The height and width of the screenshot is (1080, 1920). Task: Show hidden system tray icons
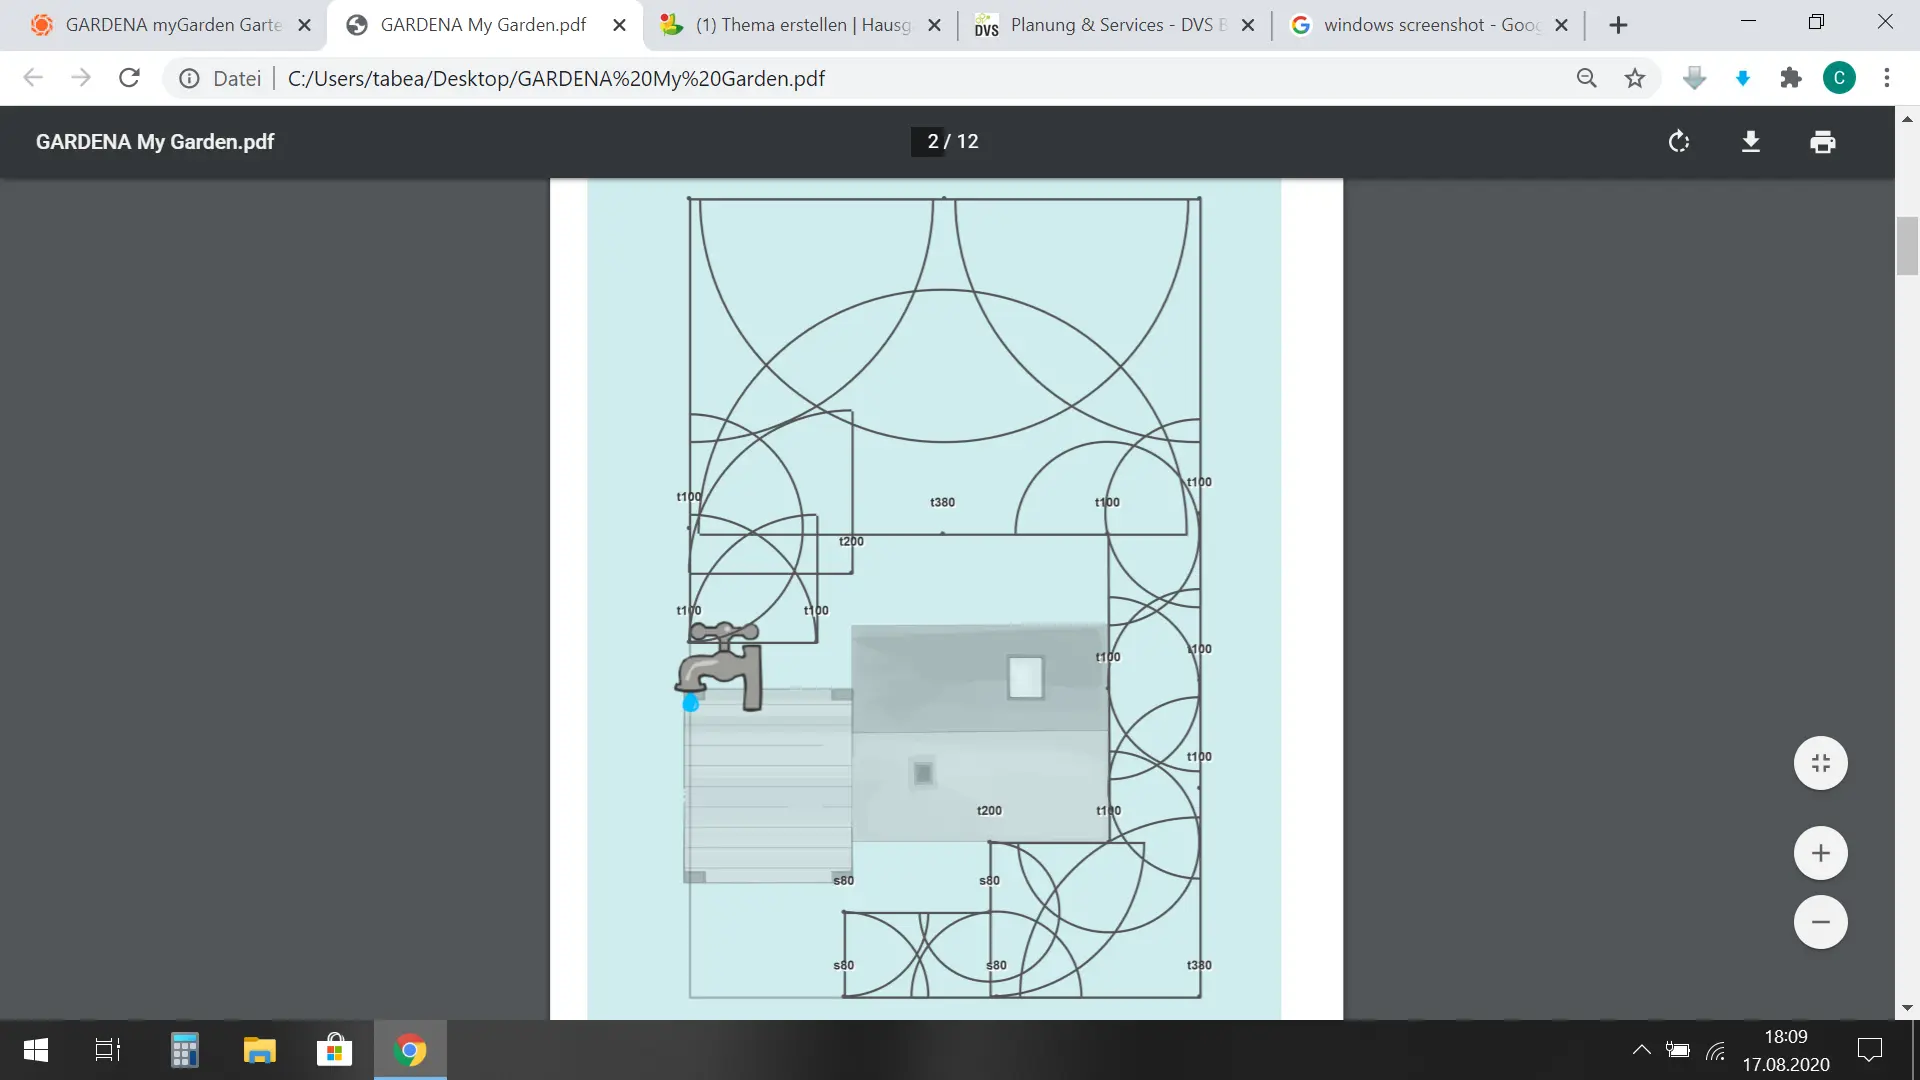tap(1641, 1050)
